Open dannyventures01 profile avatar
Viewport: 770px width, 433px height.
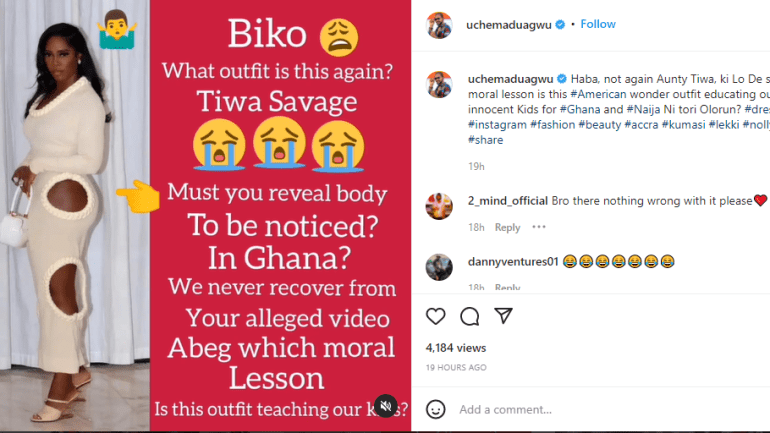pos(438,267)
